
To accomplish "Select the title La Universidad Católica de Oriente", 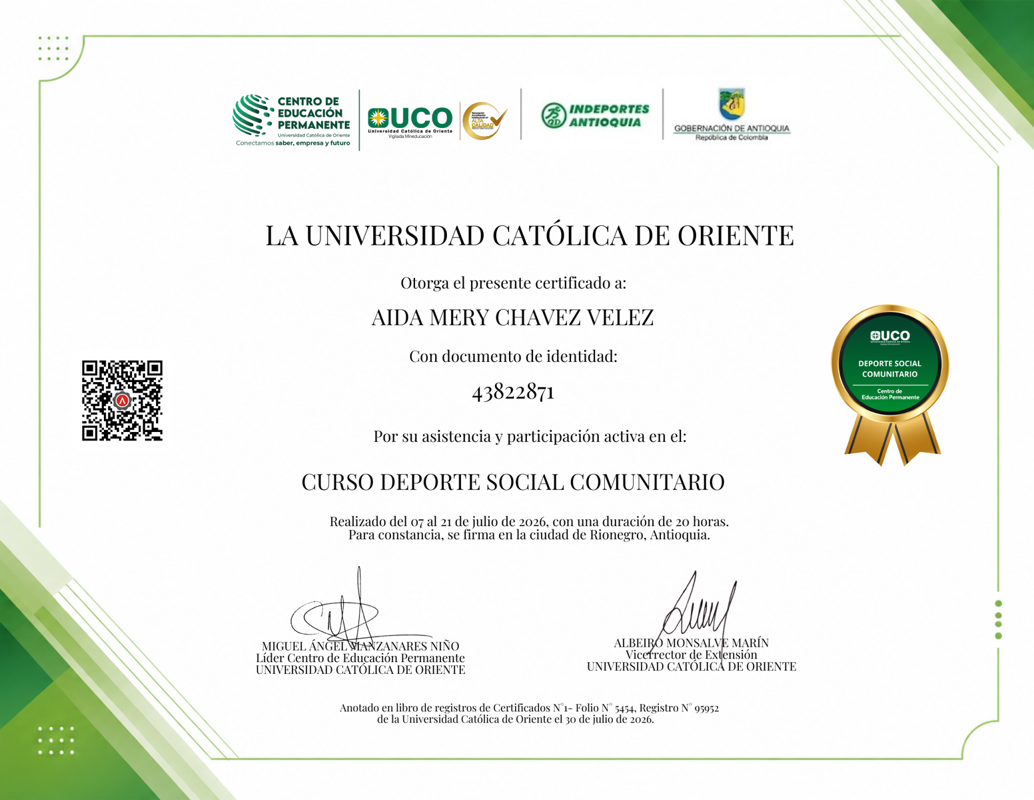I will pyautogui.click(x=530, y=235).
